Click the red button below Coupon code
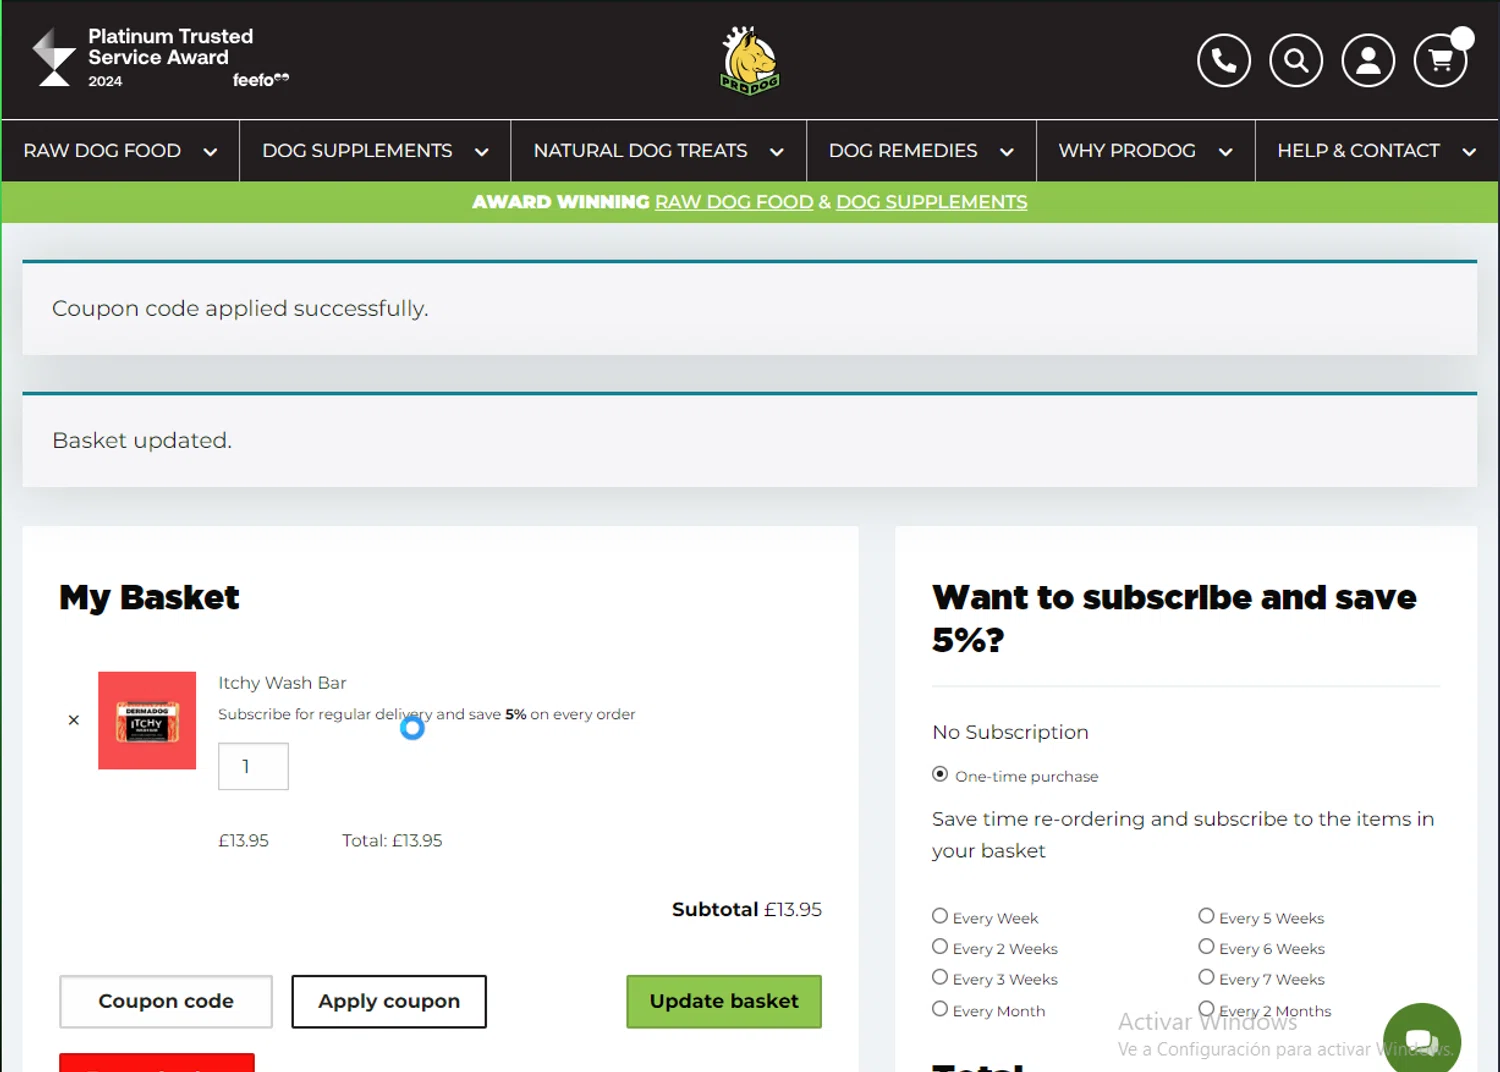The width and height of the screenshot is (1500, 1072). 157,1063
